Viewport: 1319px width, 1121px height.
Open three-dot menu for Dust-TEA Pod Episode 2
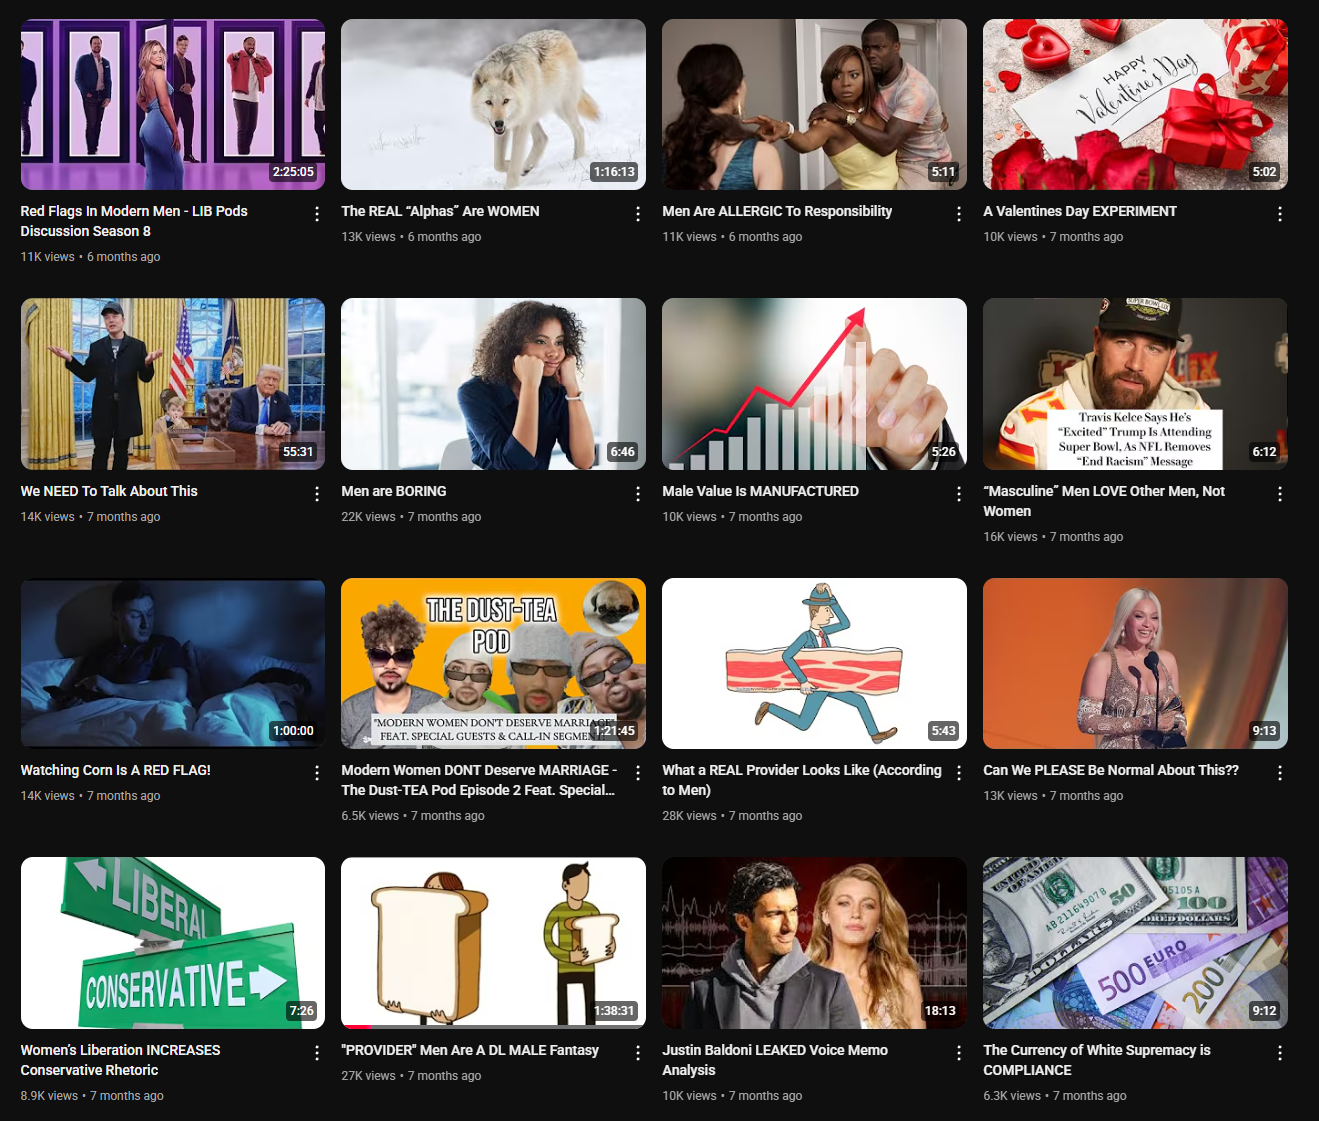click(638, 773)
